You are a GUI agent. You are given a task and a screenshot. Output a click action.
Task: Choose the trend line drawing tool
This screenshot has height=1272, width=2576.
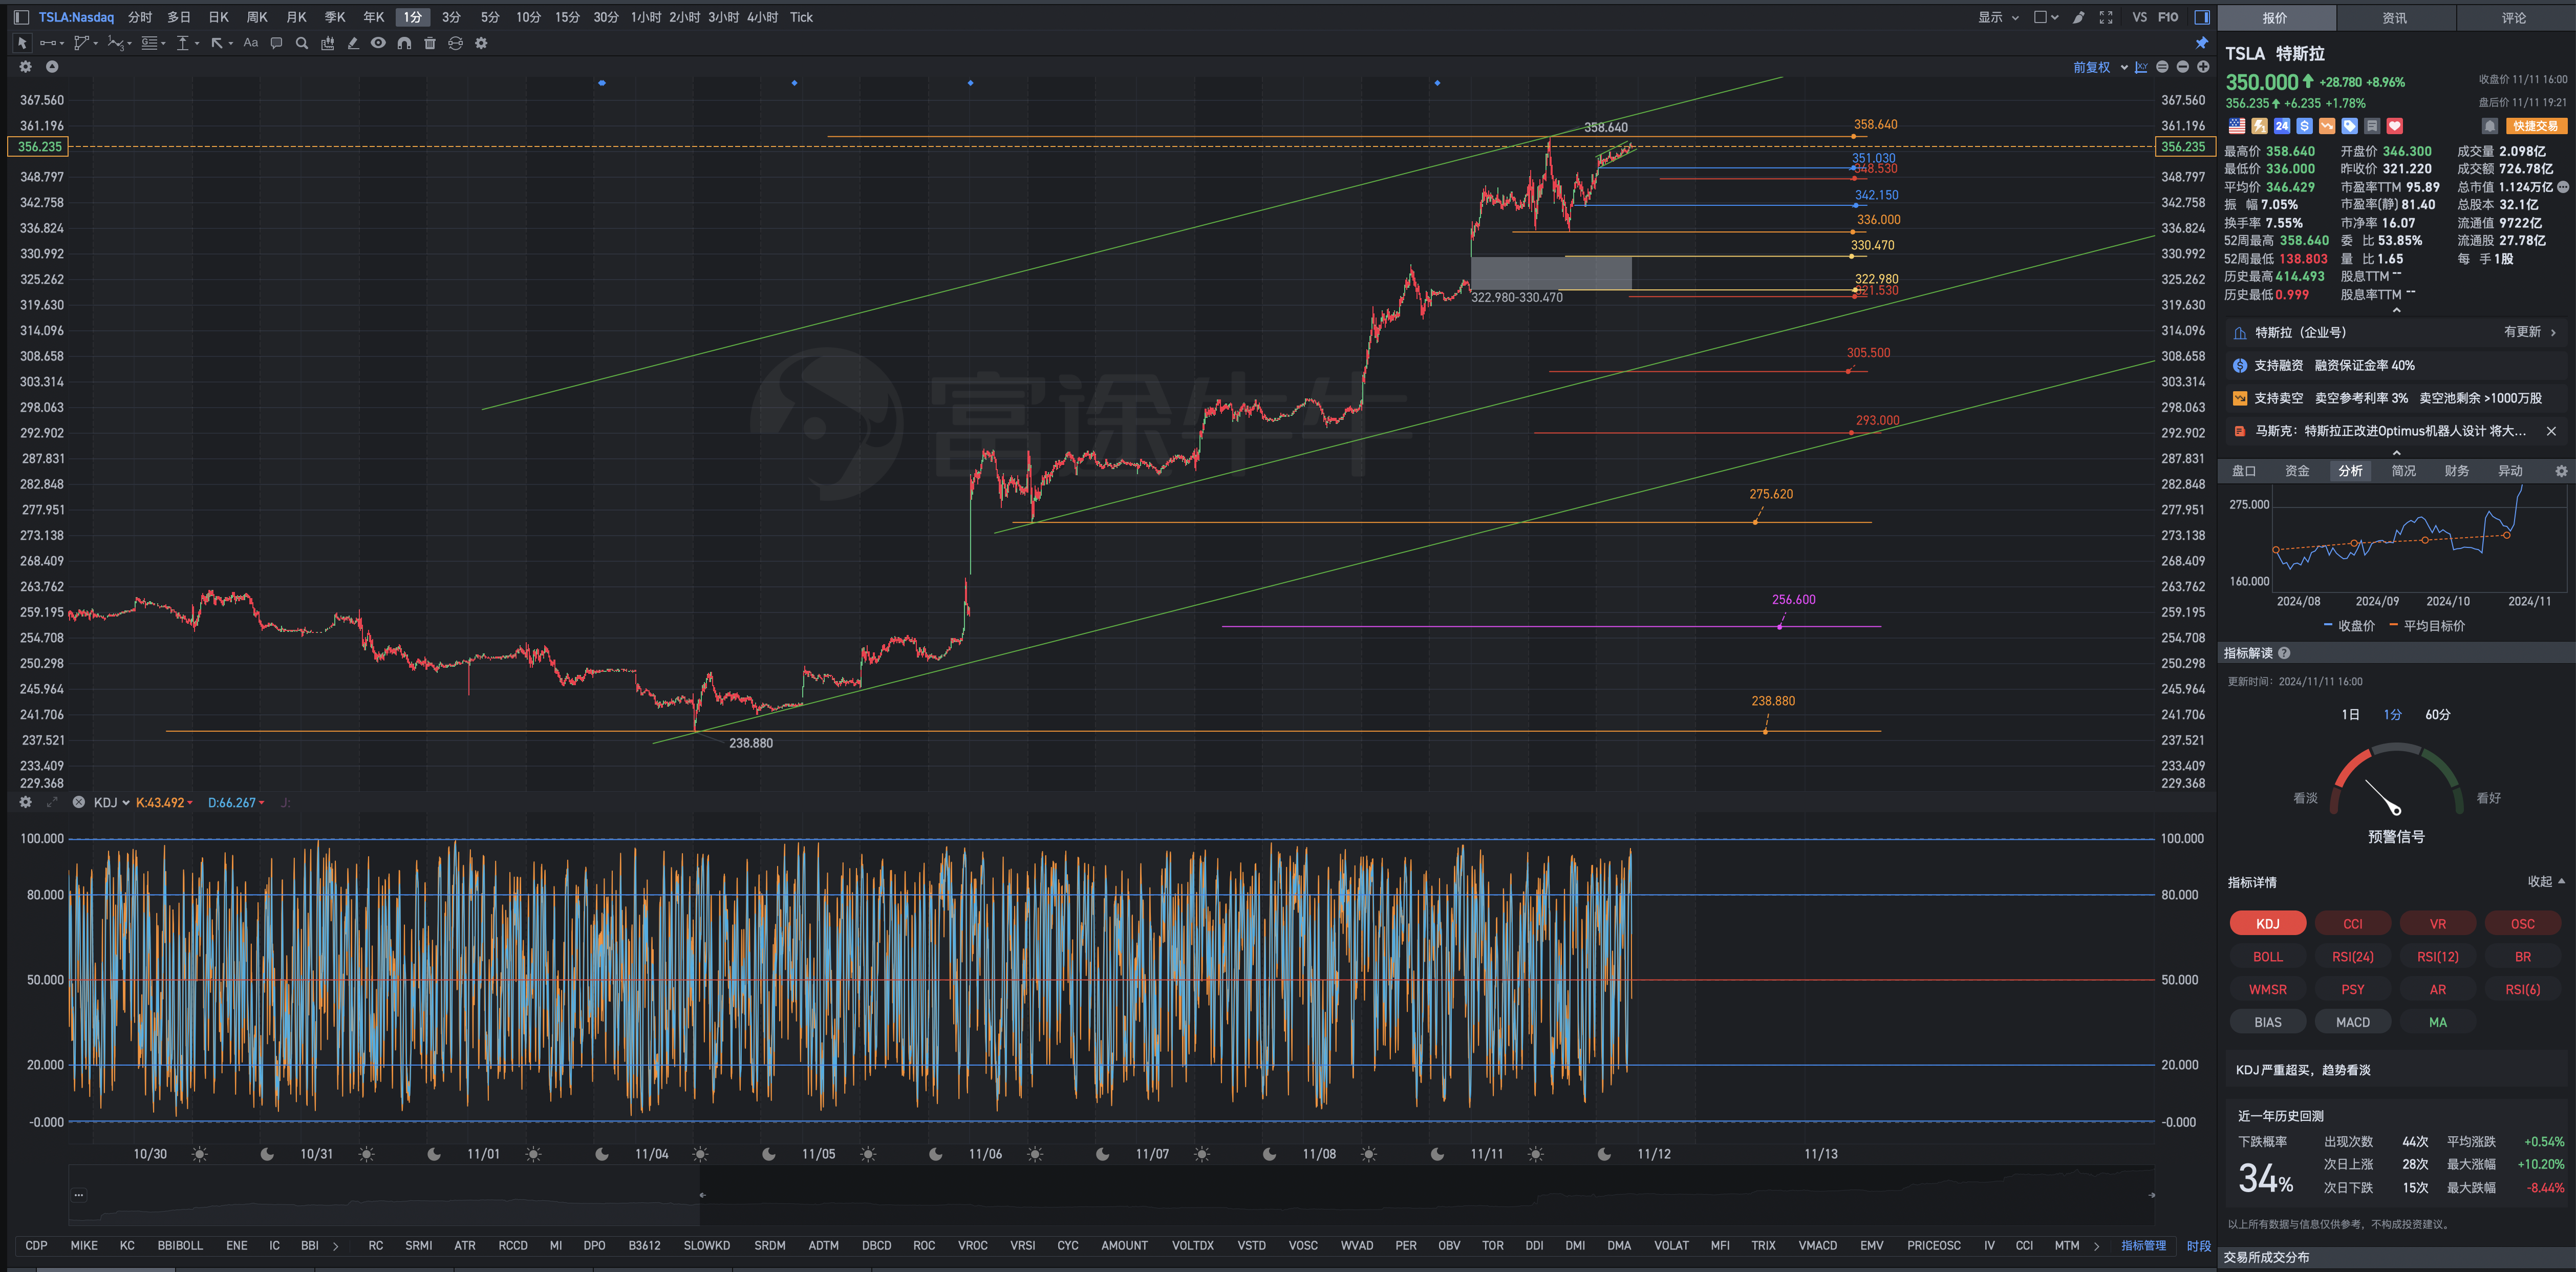(47, 43)
